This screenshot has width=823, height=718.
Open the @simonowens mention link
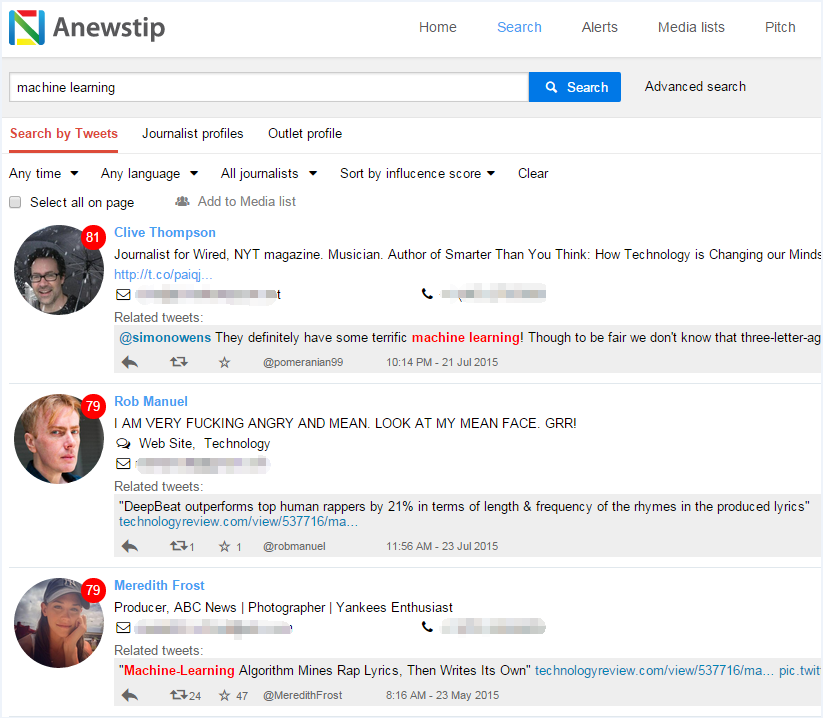(x=165, y=337)
